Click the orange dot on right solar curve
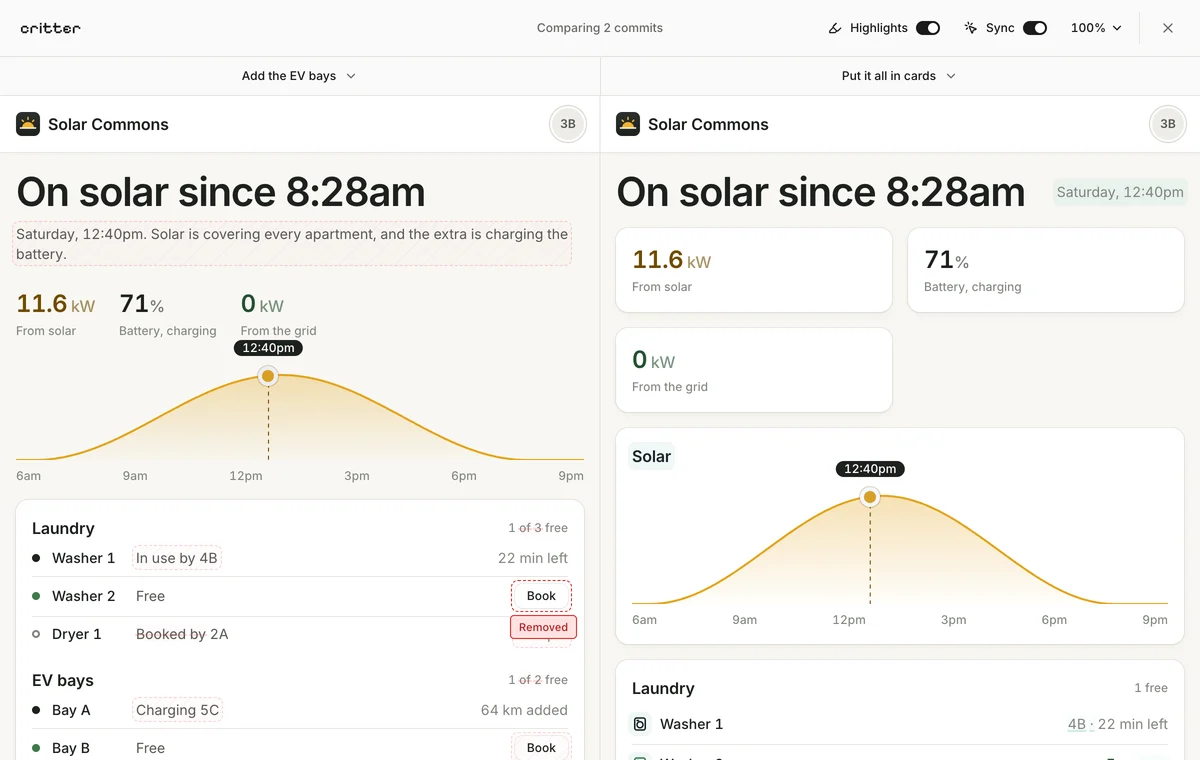 coord(870,497)
